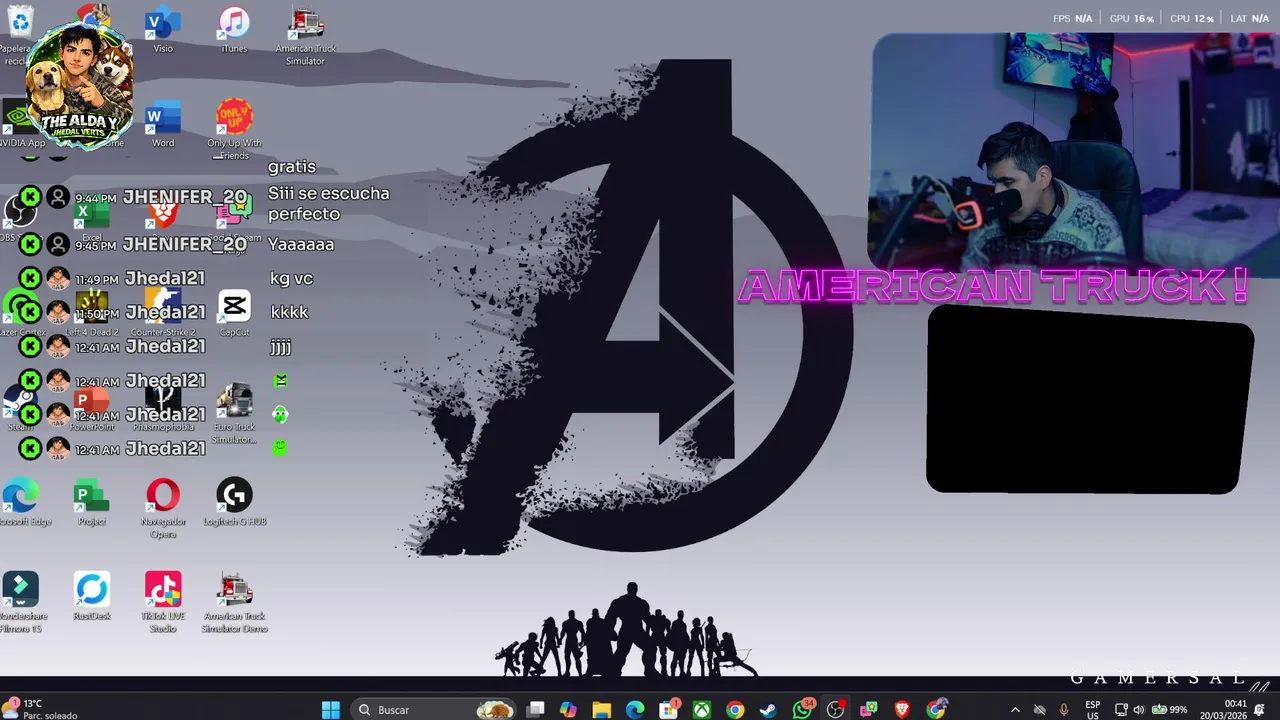Open the ESP US language switcher
Screen dimensions: 1280x720
click(x=1092, y=710)
